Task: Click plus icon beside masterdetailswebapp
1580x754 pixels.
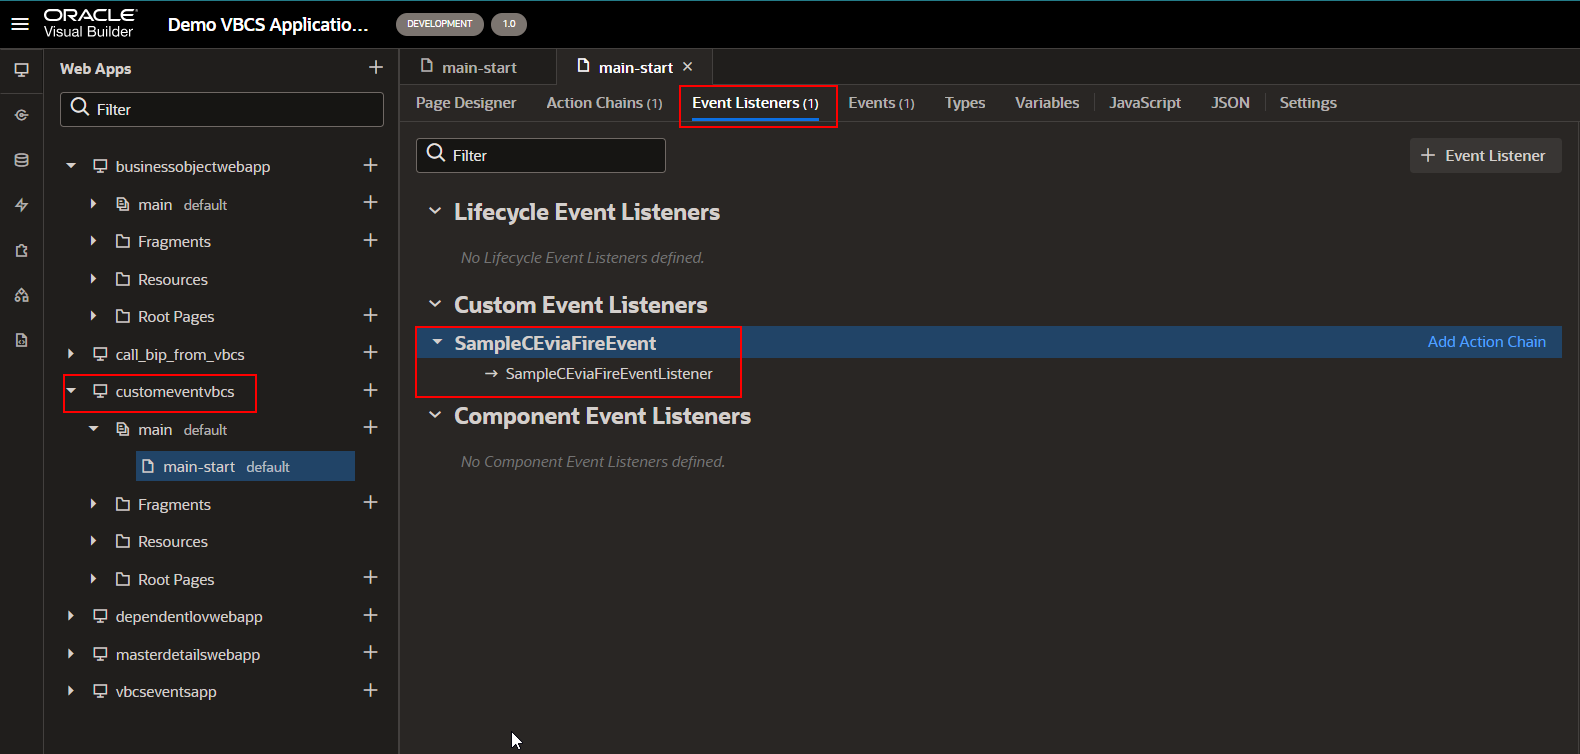Action: pyautogui.click(x=370, y=652)
